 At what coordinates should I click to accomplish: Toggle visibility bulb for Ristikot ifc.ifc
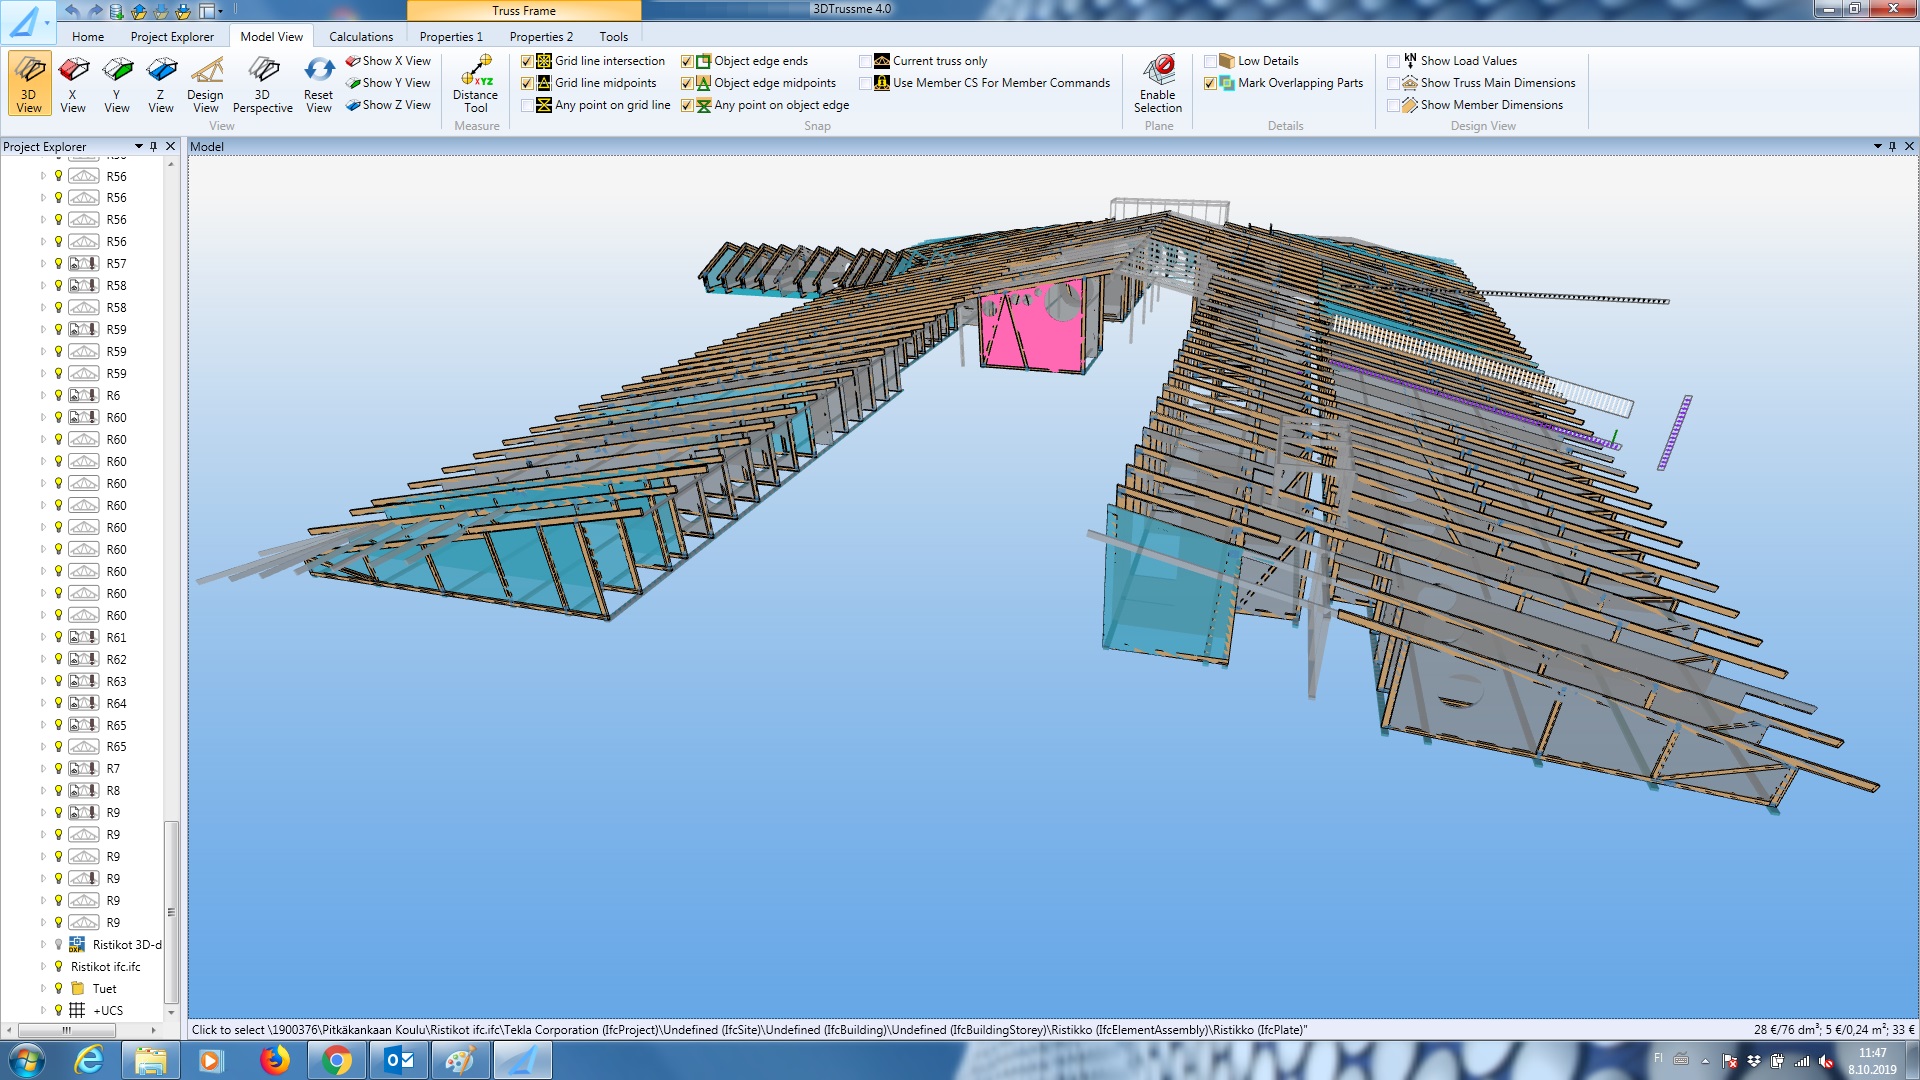(58, 966)
